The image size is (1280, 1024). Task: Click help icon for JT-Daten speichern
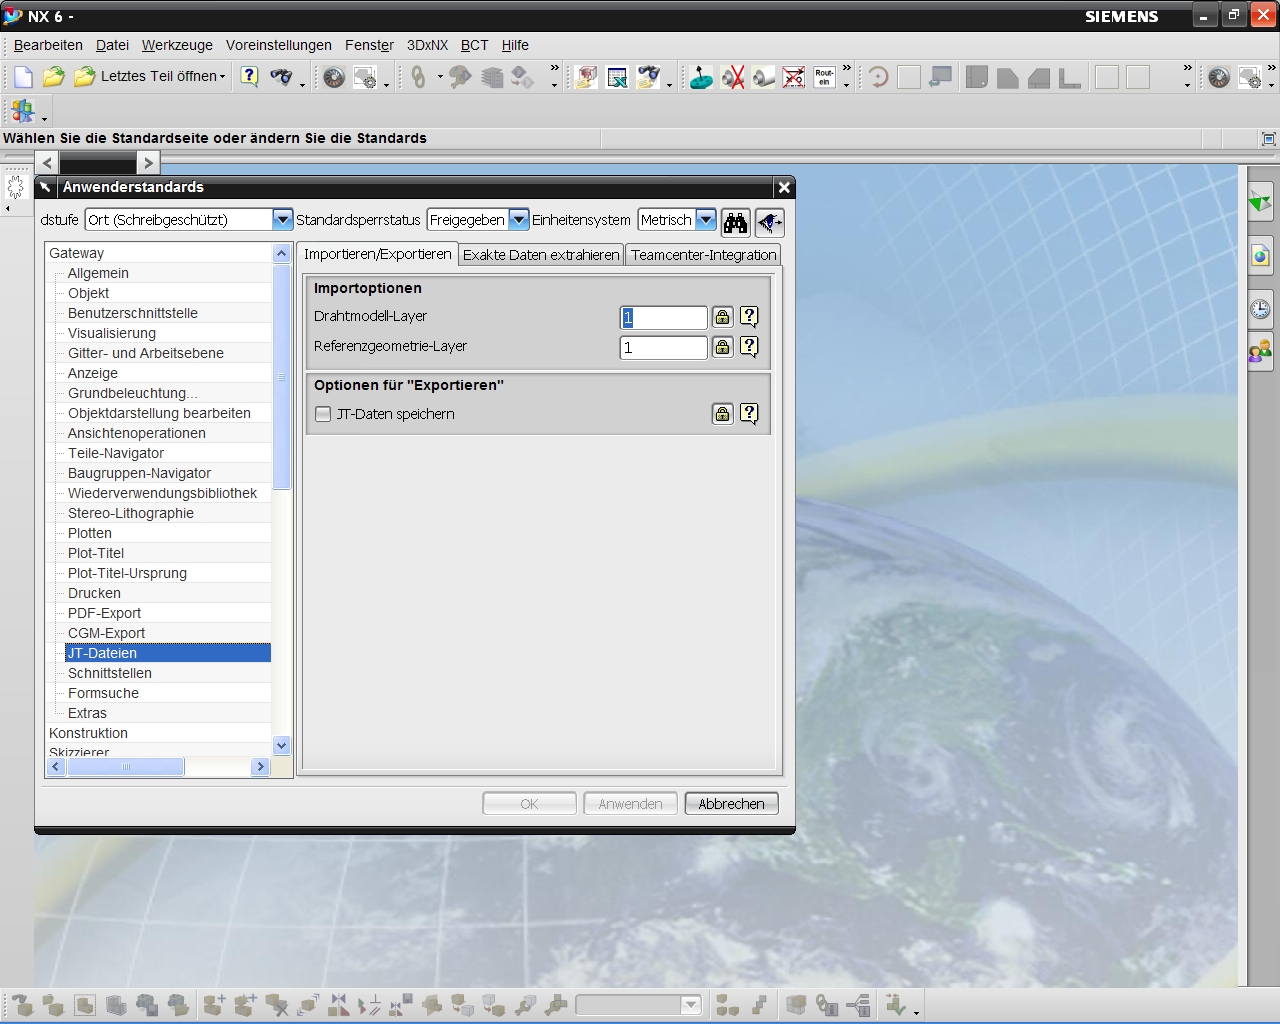click(x=749, y=414)
